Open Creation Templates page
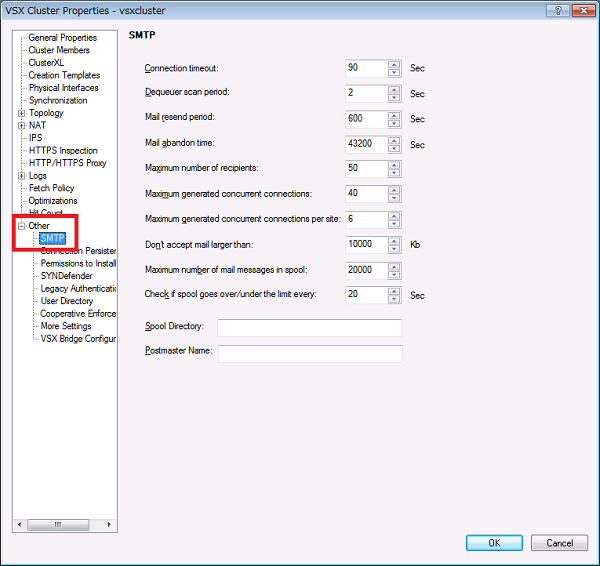The image size is (600, 566). pyautogui.click(x=64, y=75)
